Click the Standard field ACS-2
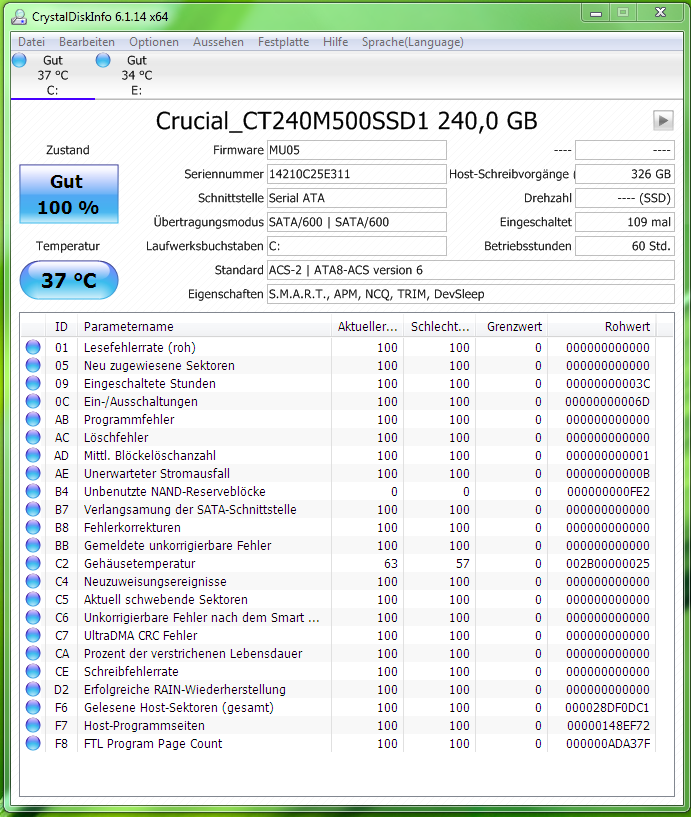691x817 pixels. pos(471,270)
